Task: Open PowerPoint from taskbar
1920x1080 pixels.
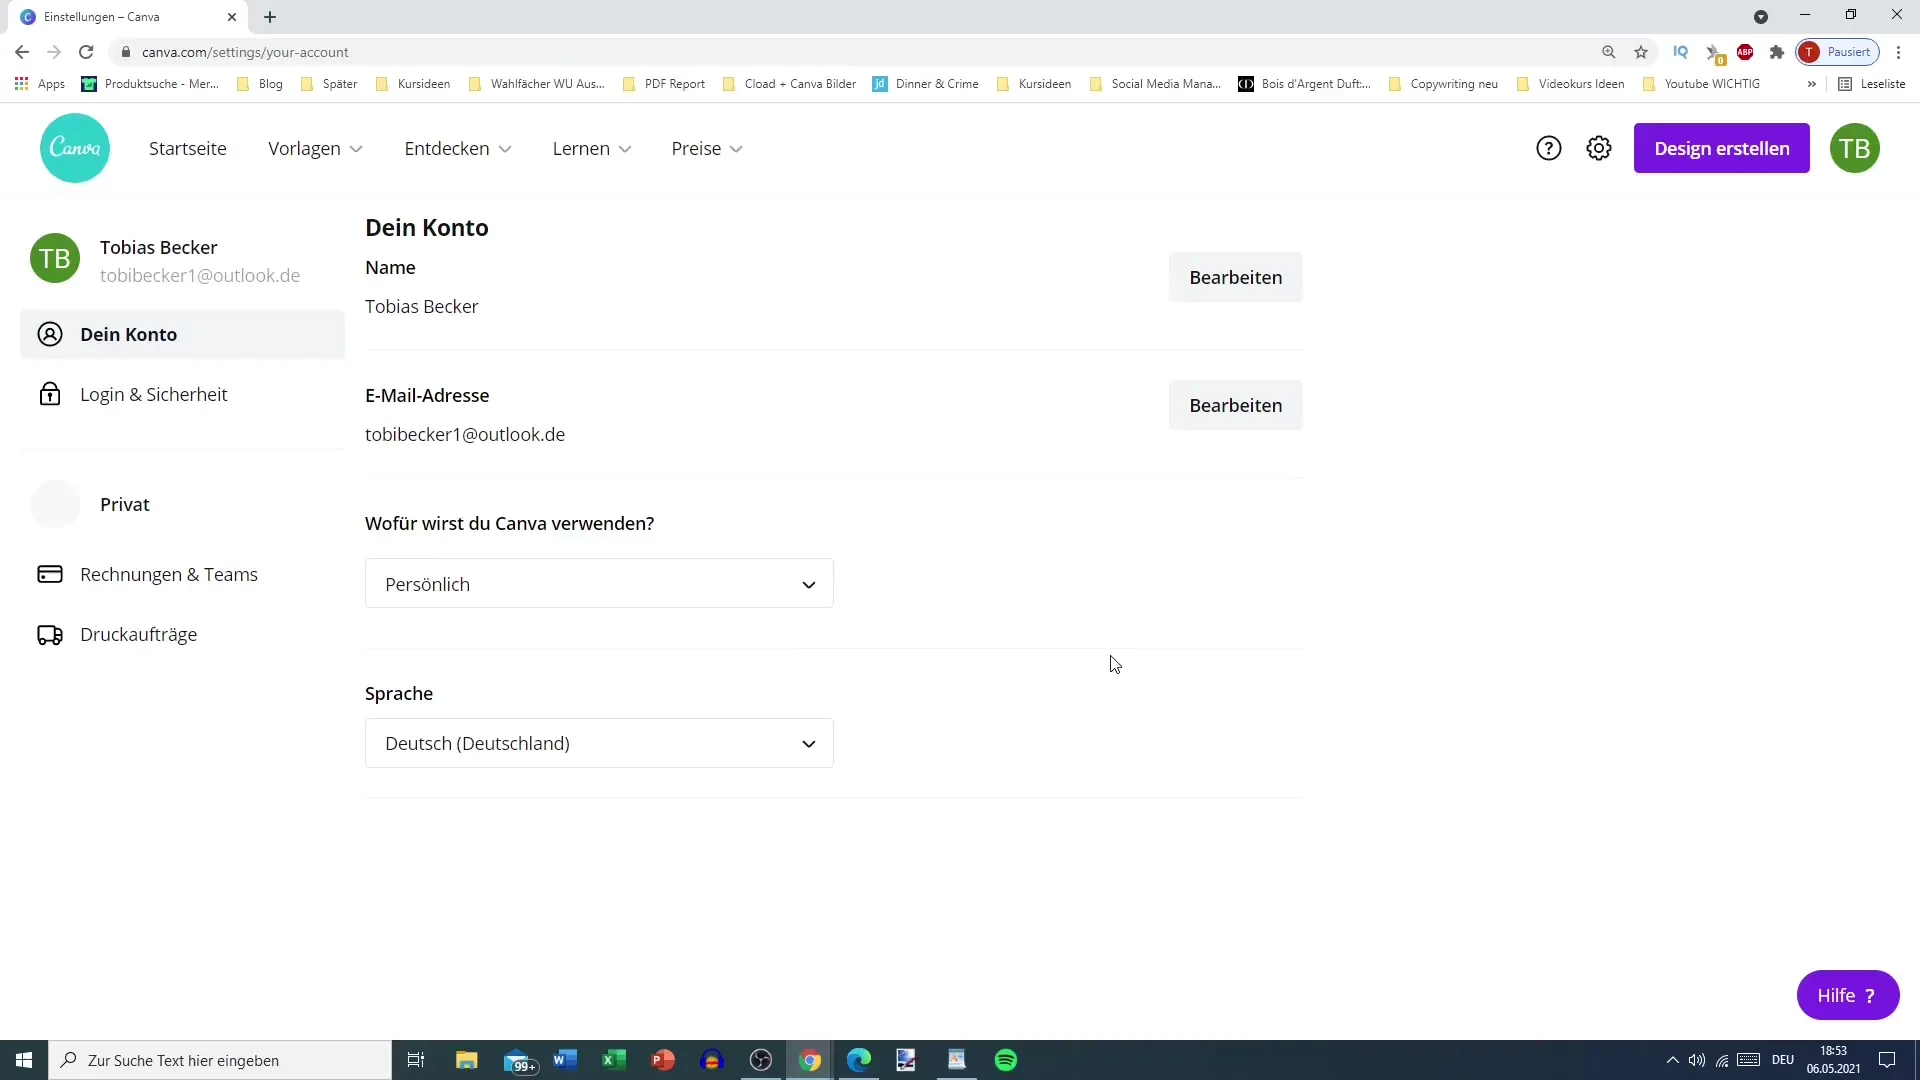Action: [663, 1060]
